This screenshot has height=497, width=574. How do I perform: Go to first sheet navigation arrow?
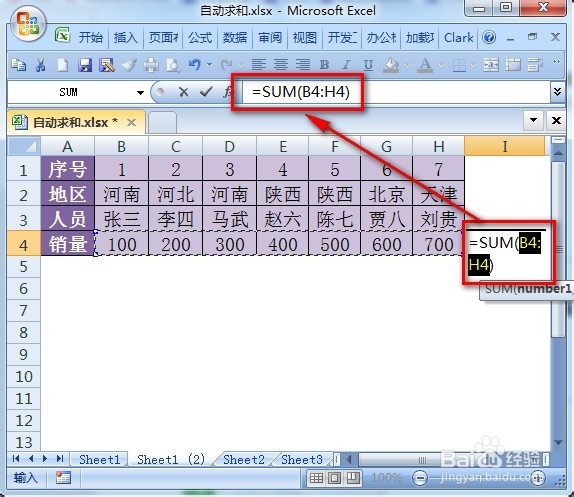pyautogui.click(x=16, y=459)
